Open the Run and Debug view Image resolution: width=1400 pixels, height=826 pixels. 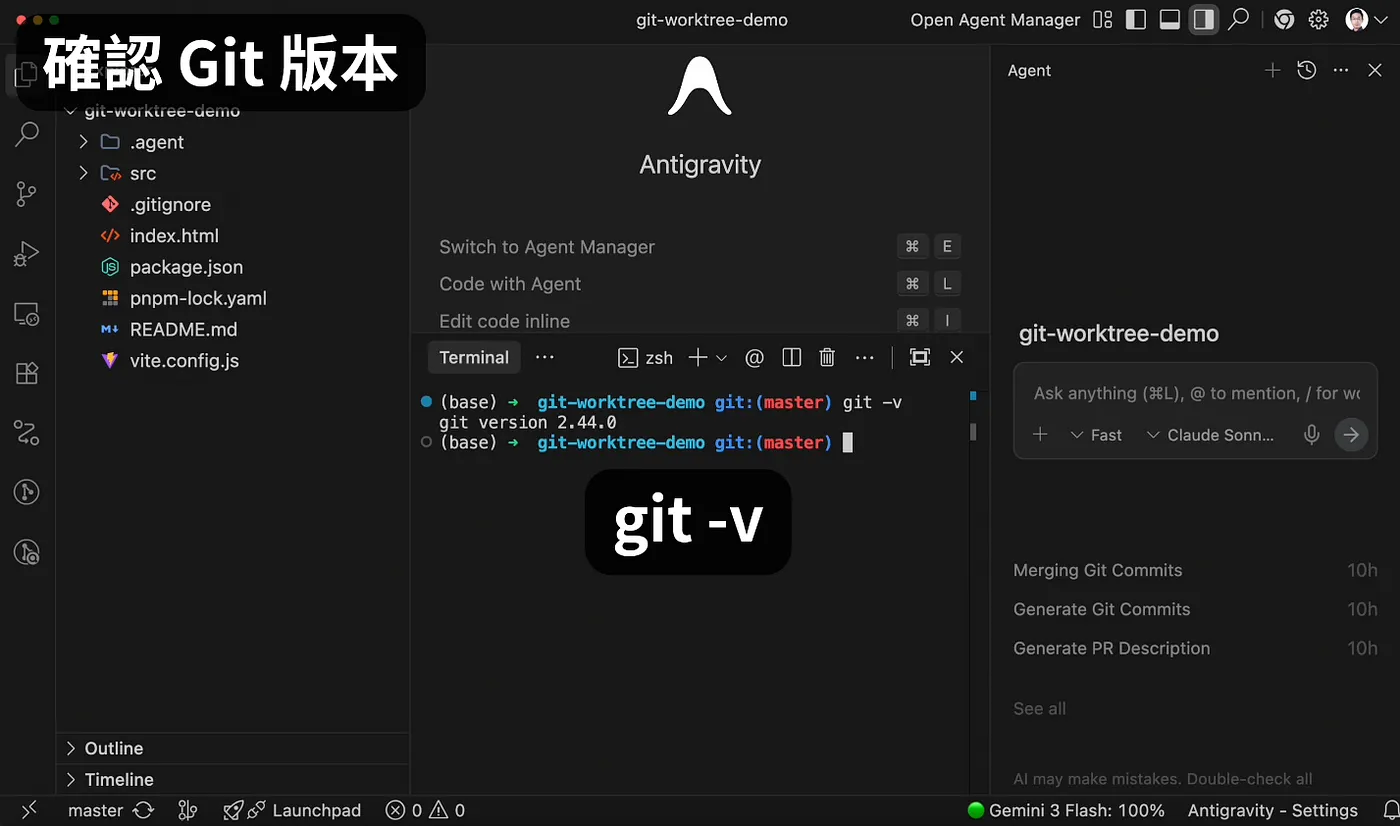point(27,254)
